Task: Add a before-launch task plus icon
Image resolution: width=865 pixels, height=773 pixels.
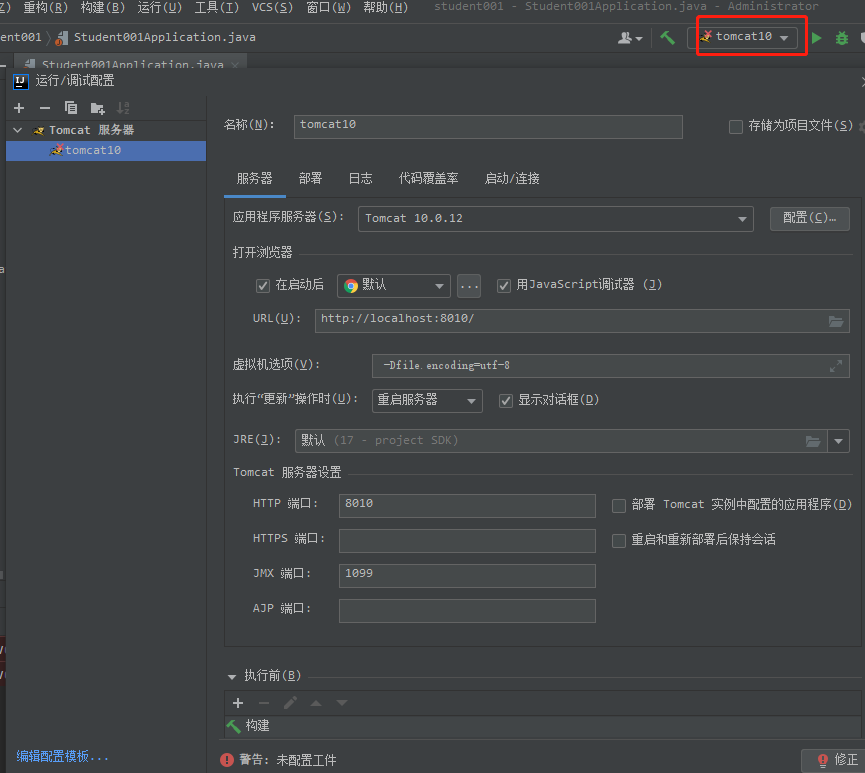Action: [238, 703]
